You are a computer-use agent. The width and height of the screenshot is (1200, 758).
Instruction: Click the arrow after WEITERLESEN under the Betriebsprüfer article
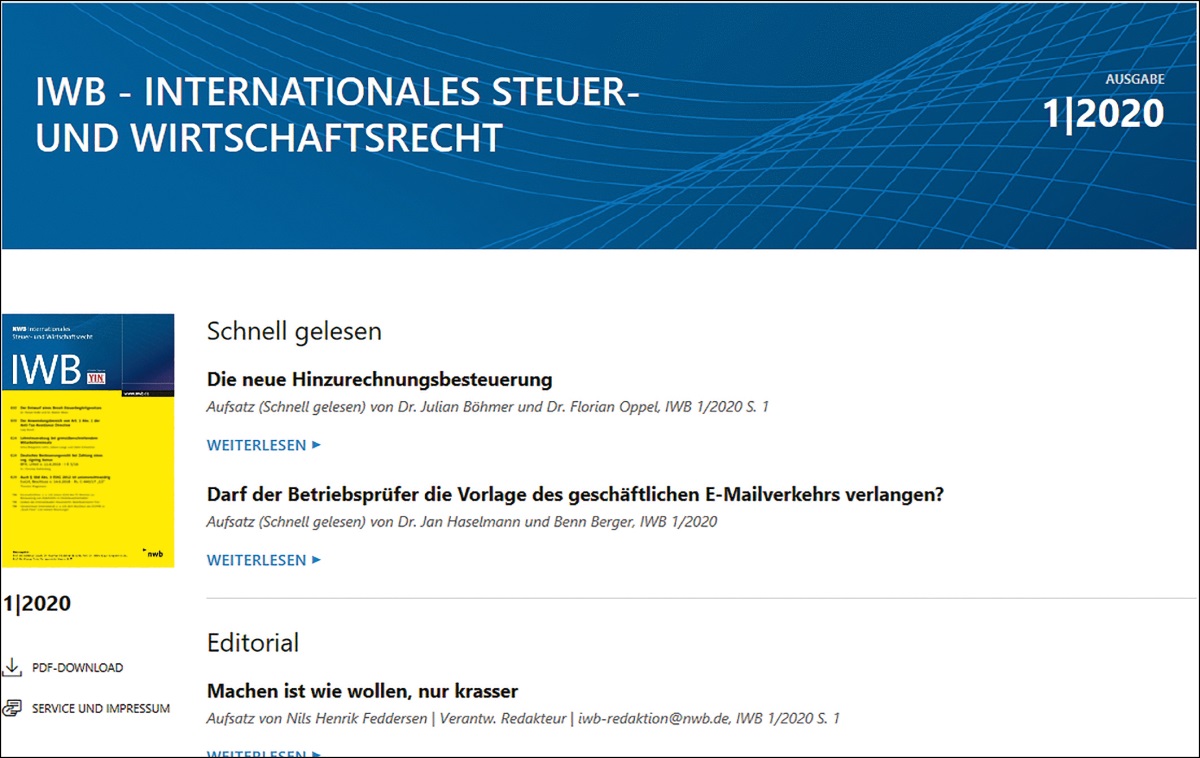click(317, 560)
